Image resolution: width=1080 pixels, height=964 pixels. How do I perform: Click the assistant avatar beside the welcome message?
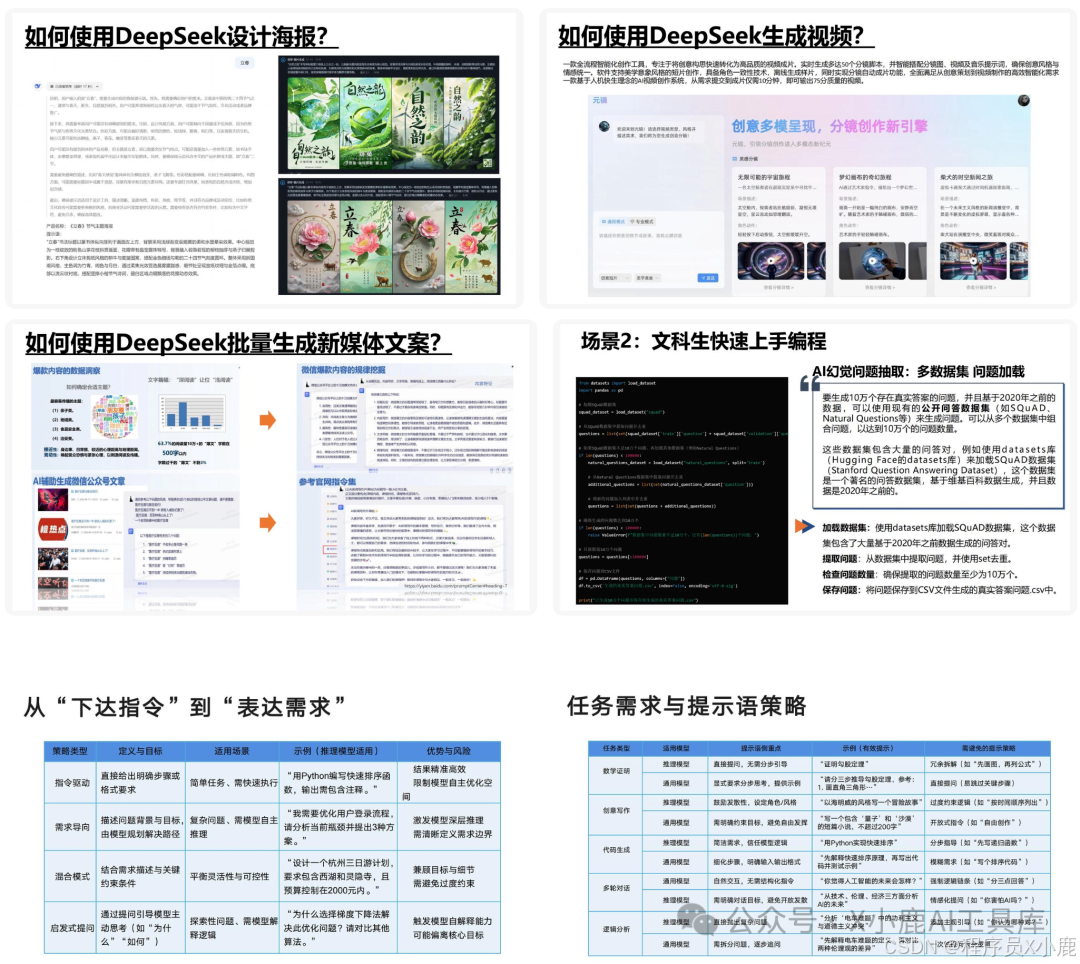pyautogui.click(x=604, y=127)
